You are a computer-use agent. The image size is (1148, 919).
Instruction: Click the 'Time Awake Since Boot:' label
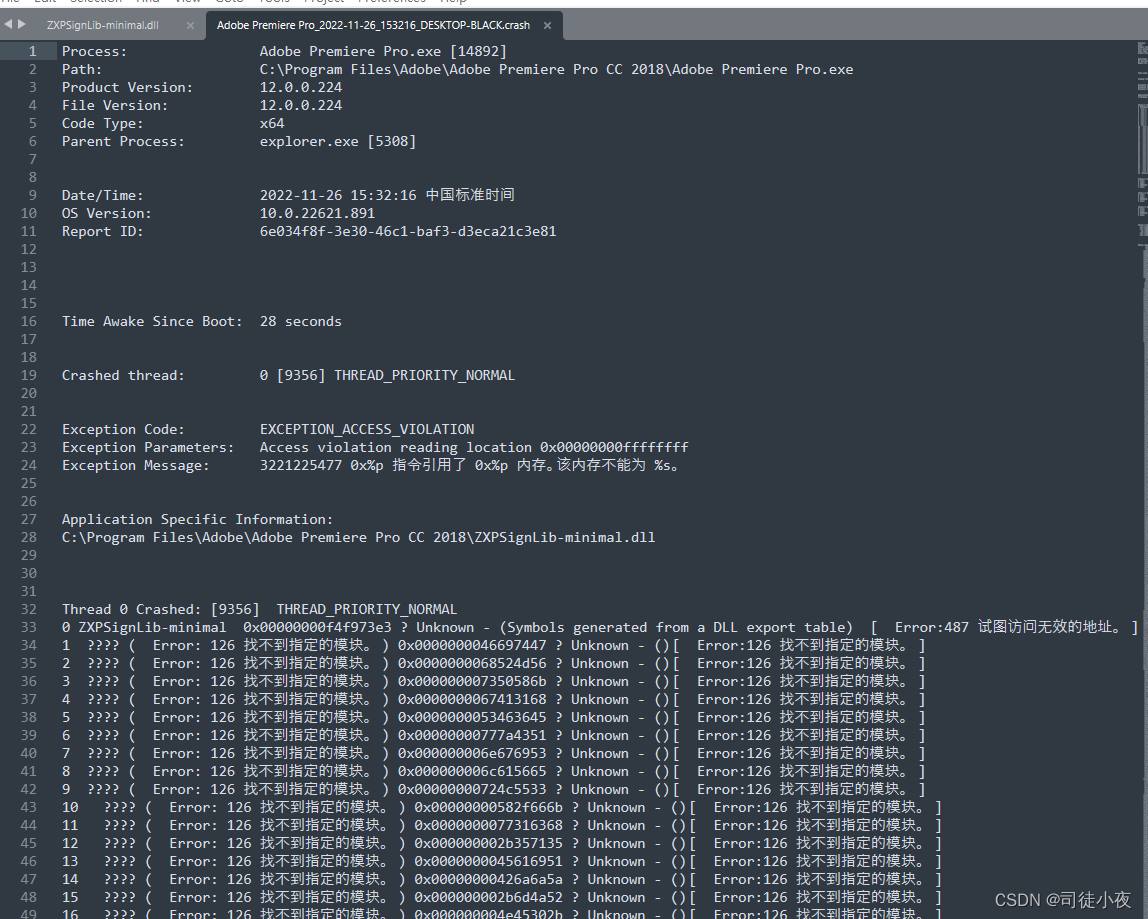(152, 321)
